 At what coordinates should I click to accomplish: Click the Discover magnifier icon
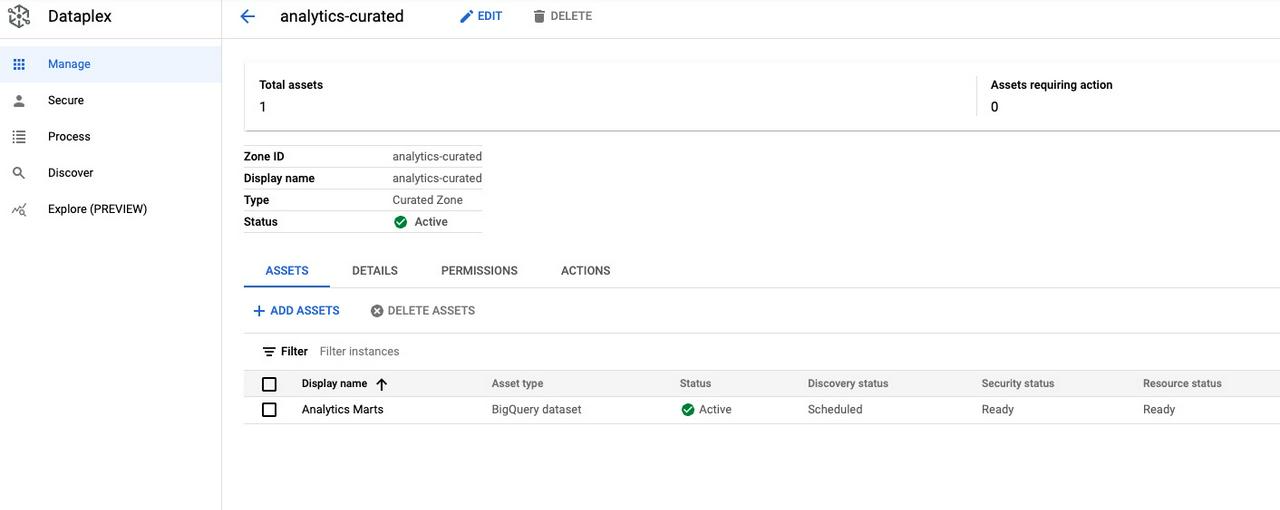(x=19, y=173)
